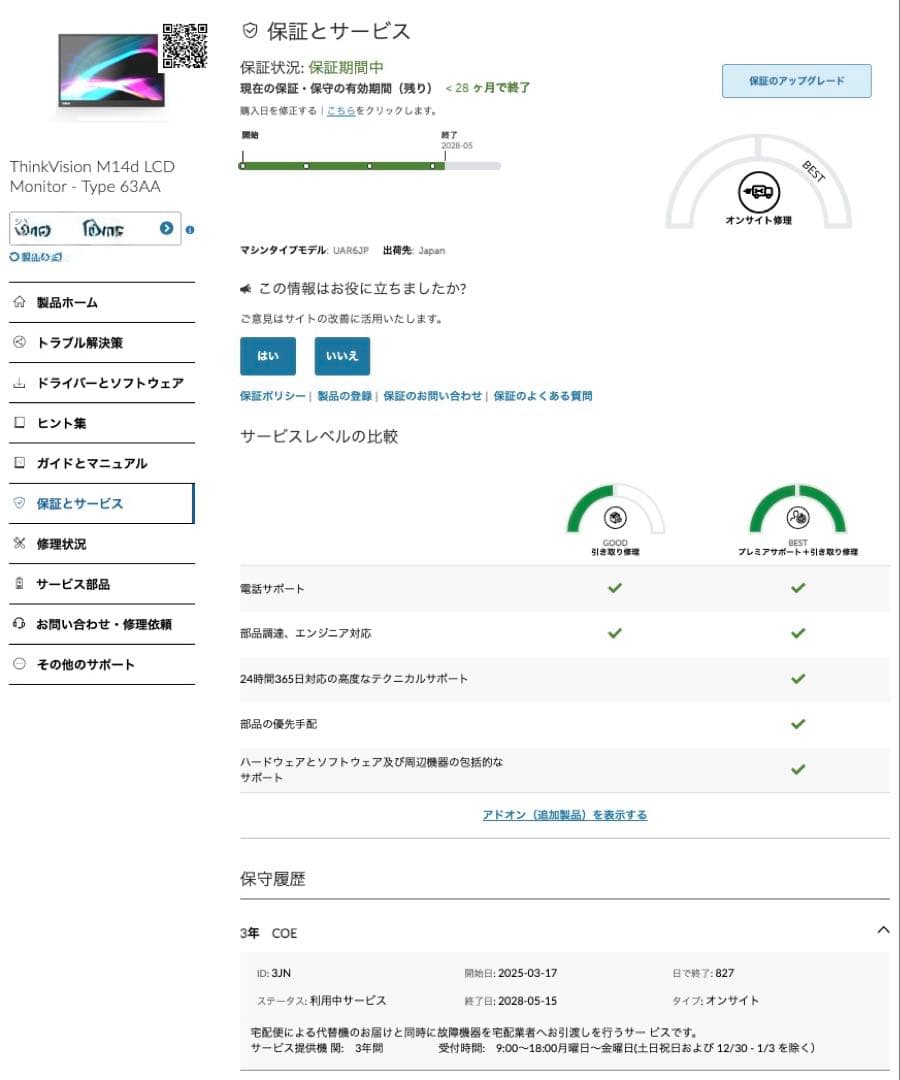Click the info icon beside the serial field
This screenshot has width=900, height=1080.
(x=191, y=229)
